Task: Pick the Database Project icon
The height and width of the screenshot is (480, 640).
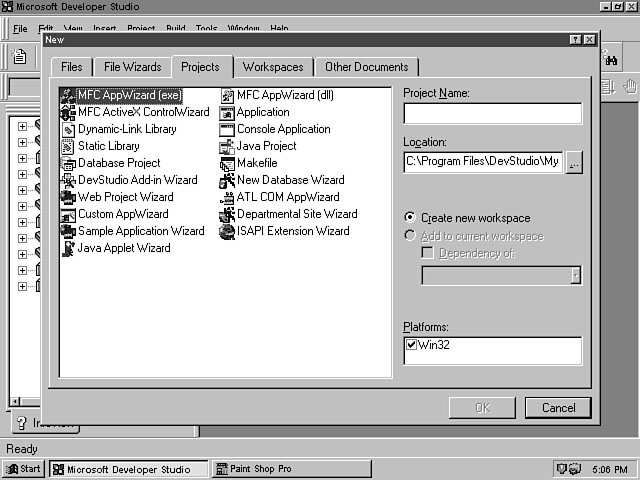Action: click(68, 164)
